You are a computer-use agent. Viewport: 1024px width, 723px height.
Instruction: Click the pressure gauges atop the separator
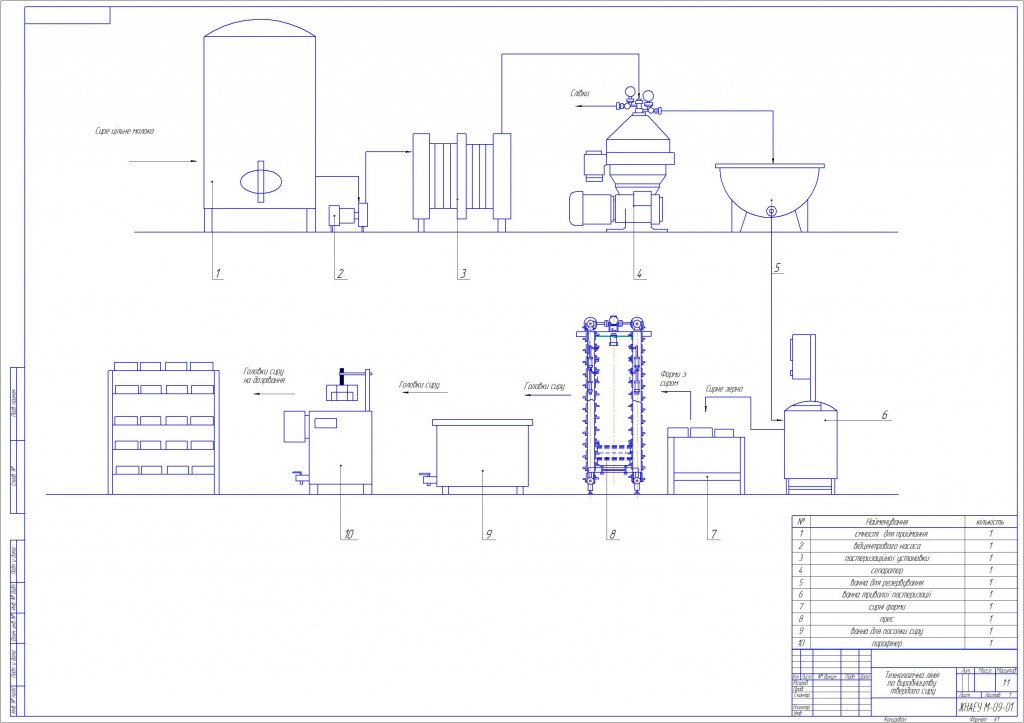click(x=638, y=96)
